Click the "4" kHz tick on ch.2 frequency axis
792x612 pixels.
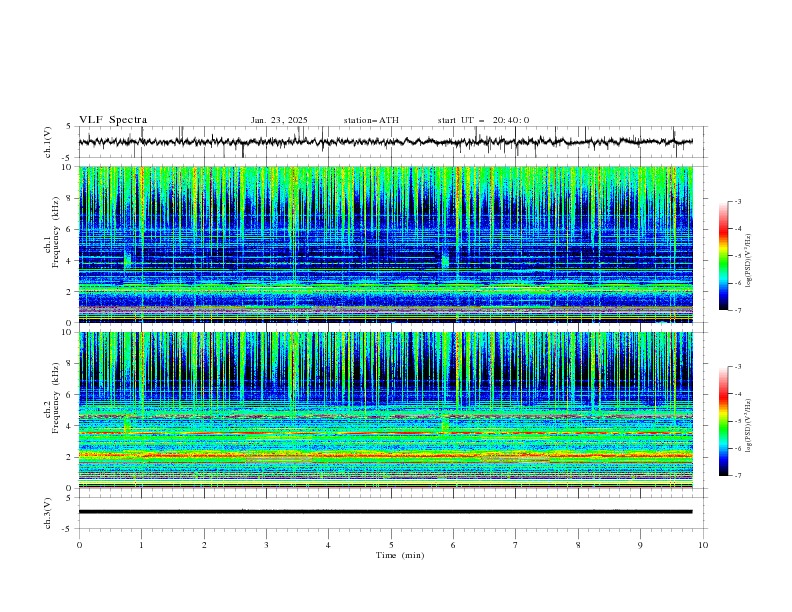point(71,426)
